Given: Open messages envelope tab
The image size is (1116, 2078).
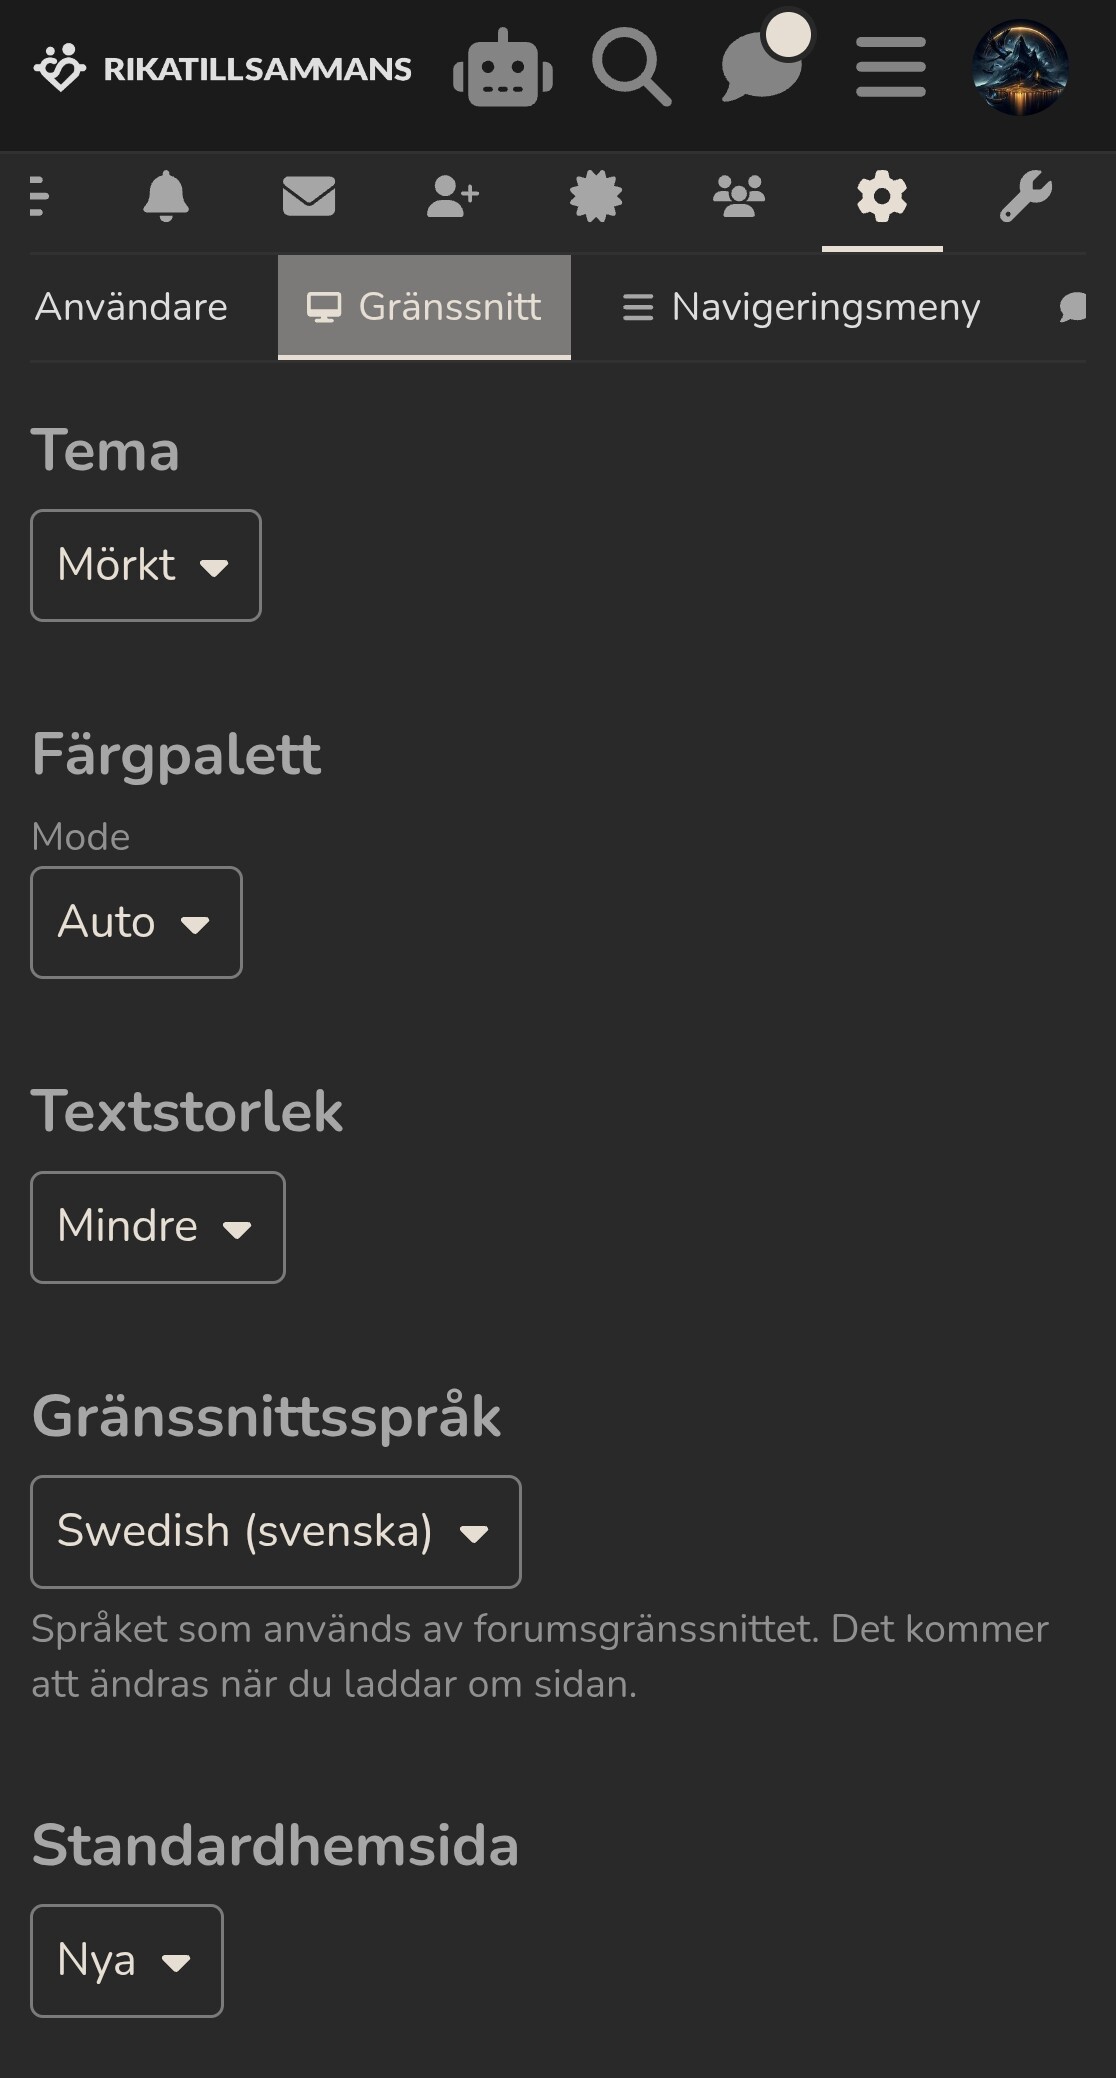Looking at the screenshot, I should [x=309, y=196].
